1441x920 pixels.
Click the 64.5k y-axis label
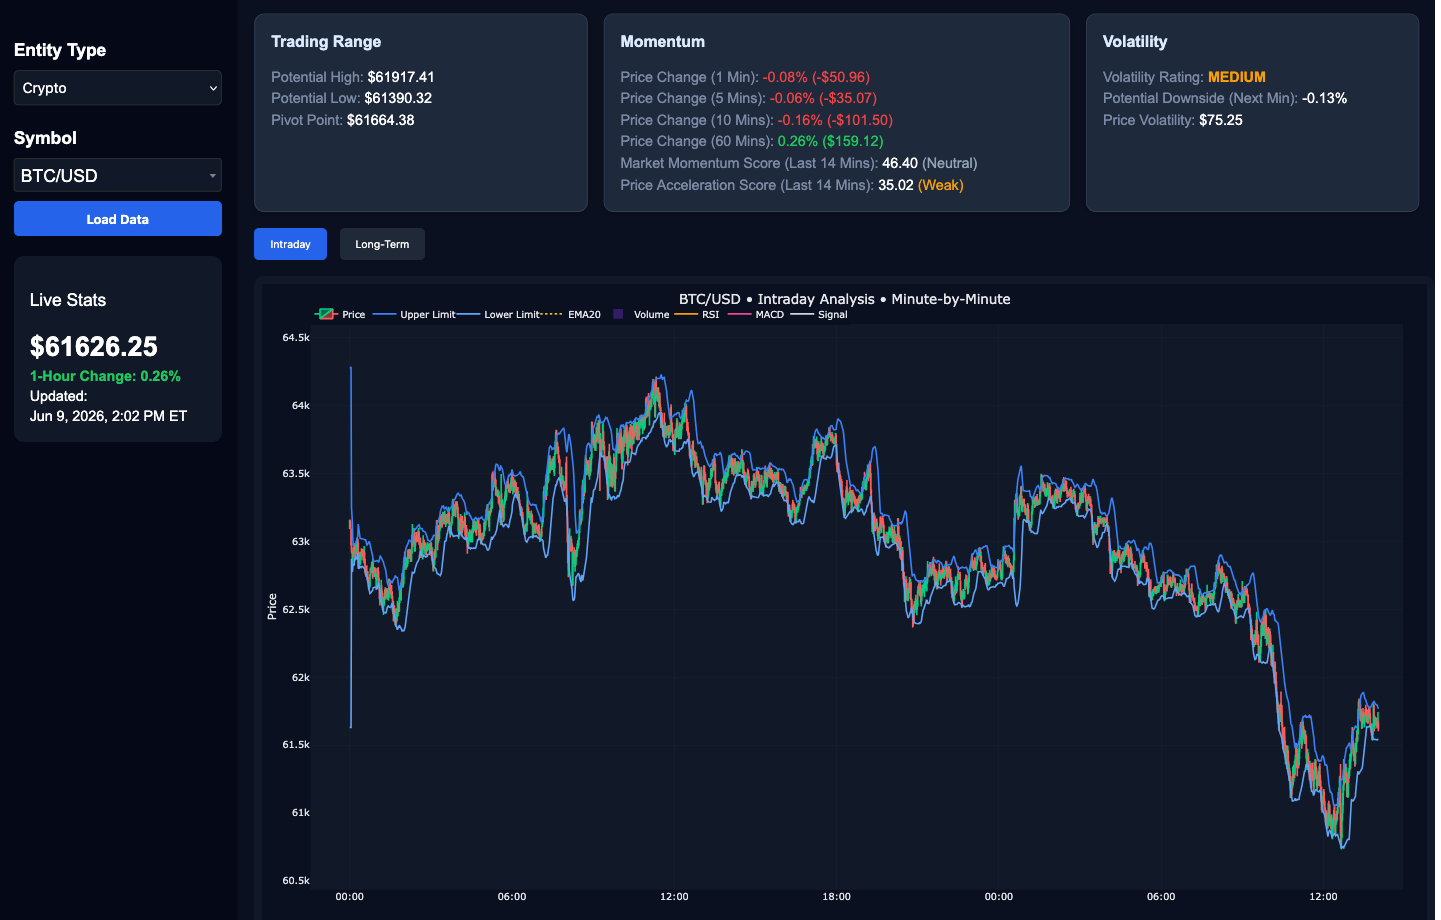point(296,338)
